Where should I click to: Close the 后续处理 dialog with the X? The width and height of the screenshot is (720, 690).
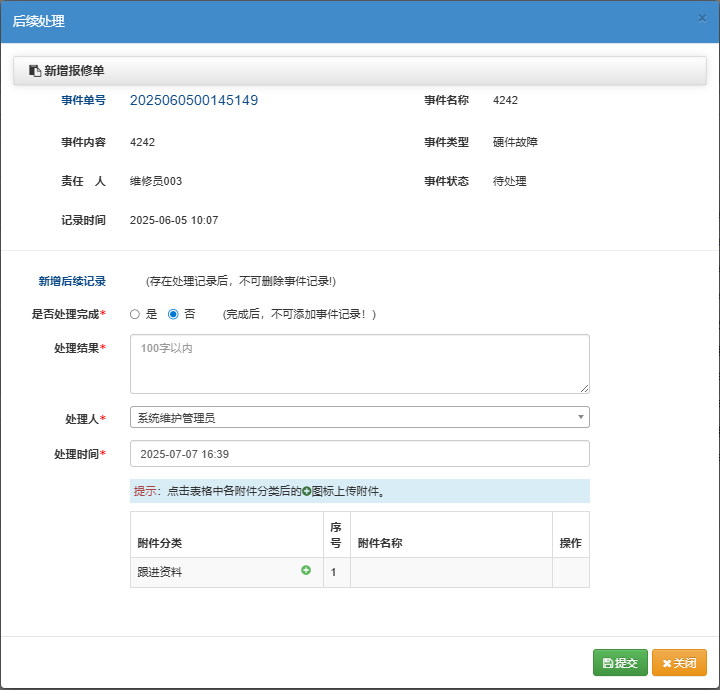pyautogui.click(x=702, y=18)
